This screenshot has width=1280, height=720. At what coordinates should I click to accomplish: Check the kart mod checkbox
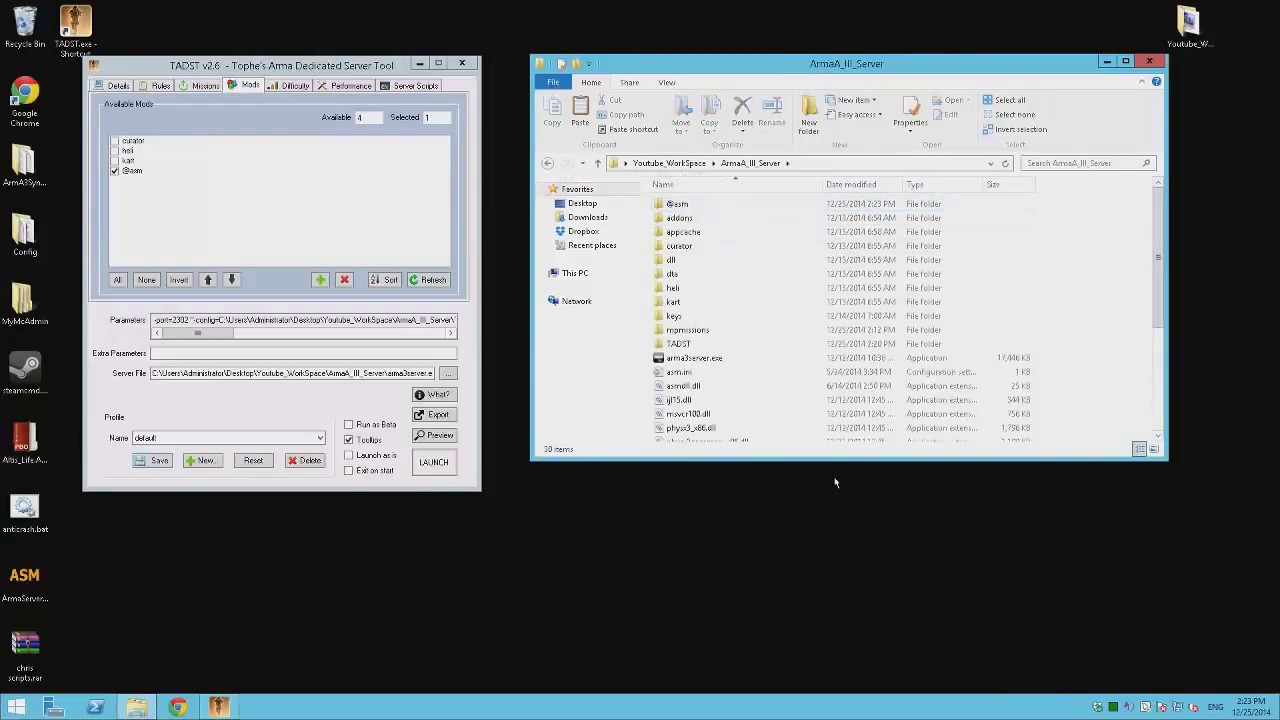[x=115, y=161]
